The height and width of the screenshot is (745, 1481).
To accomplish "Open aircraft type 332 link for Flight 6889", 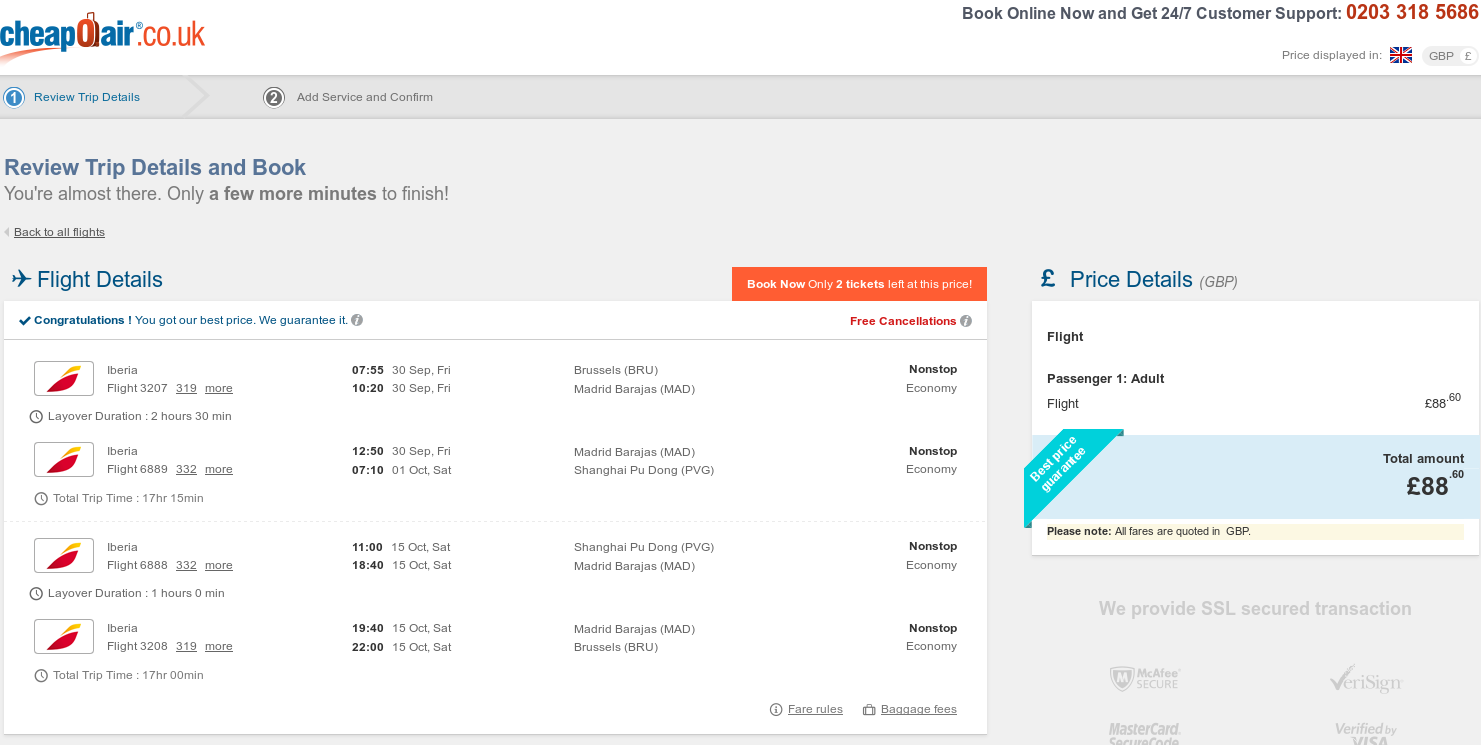I will point(186,469).
